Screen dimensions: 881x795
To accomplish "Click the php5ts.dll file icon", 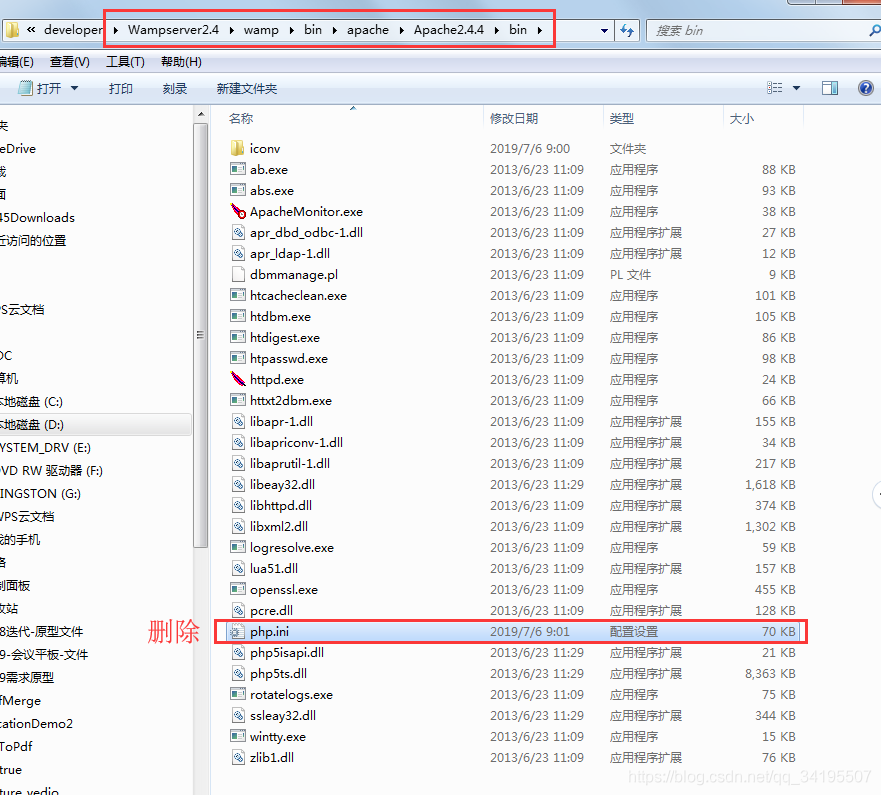I will click(x=238, y=674).
